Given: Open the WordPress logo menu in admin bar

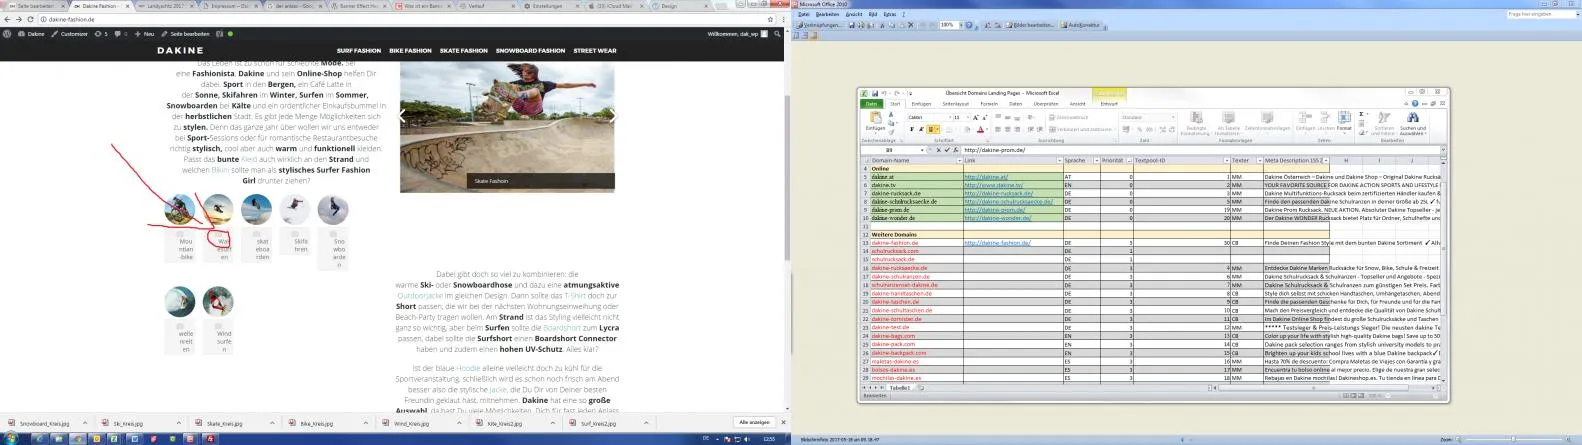Looking at the screenshot, I should click(7, 34).
